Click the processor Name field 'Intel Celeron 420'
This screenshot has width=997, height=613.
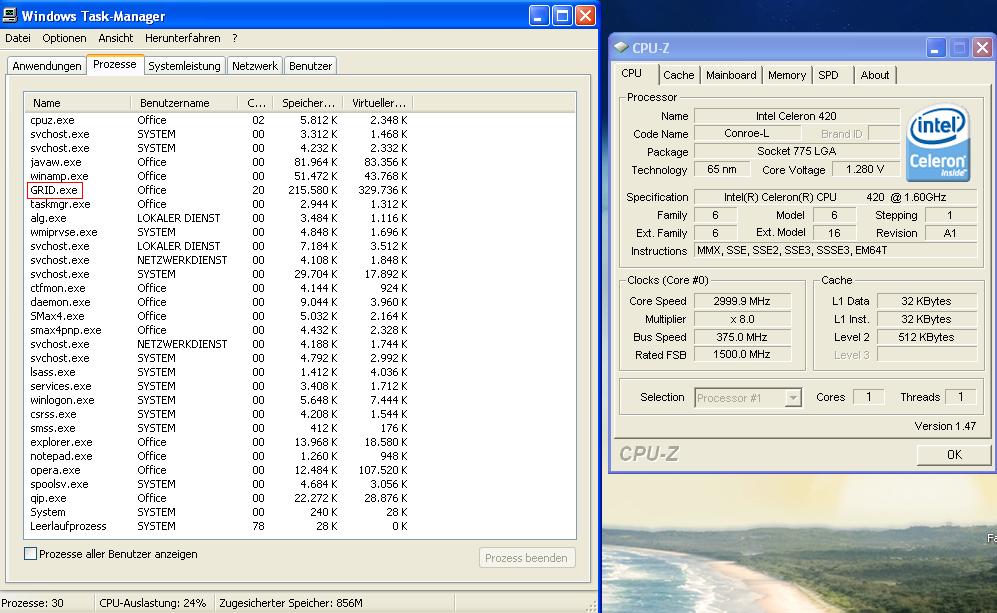(x=796, y=116)
